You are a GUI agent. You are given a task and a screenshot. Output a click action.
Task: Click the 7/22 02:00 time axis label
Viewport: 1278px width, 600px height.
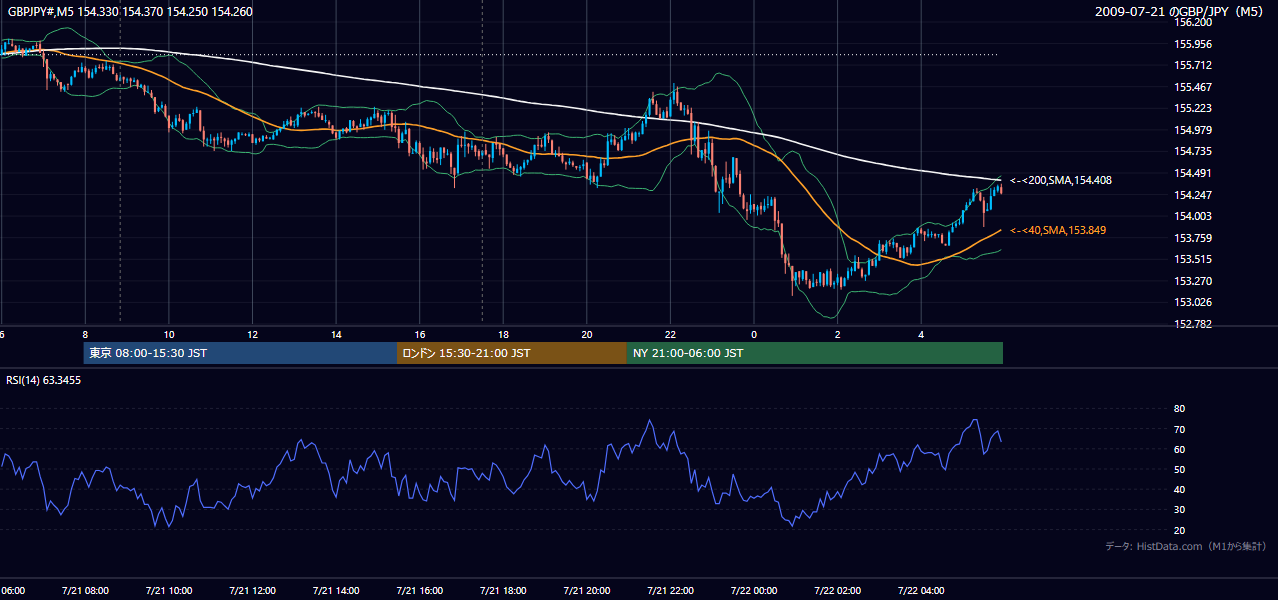coord(838,591)
